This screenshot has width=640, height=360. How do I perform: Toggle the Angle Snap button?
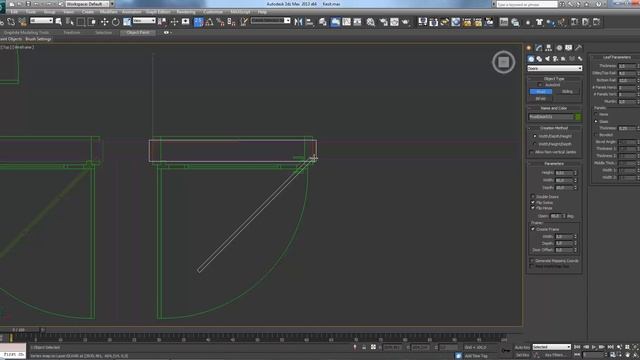[209, 22]
